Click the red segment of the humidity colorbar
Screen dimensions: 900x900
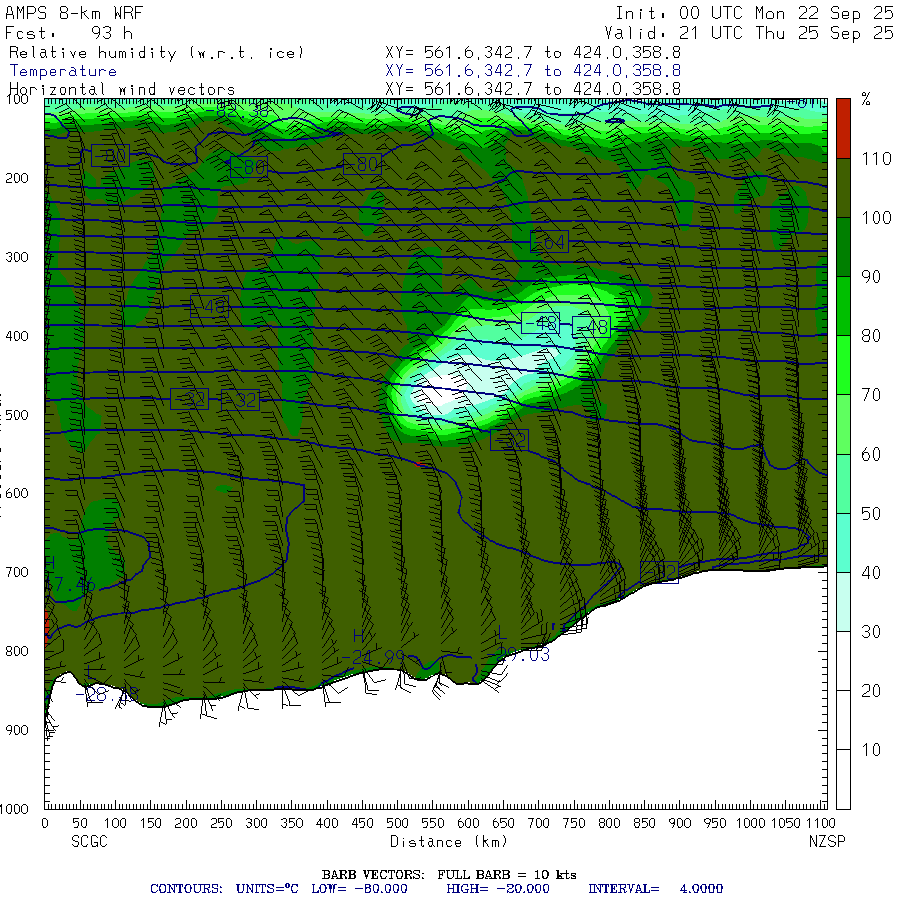[843, 127]
